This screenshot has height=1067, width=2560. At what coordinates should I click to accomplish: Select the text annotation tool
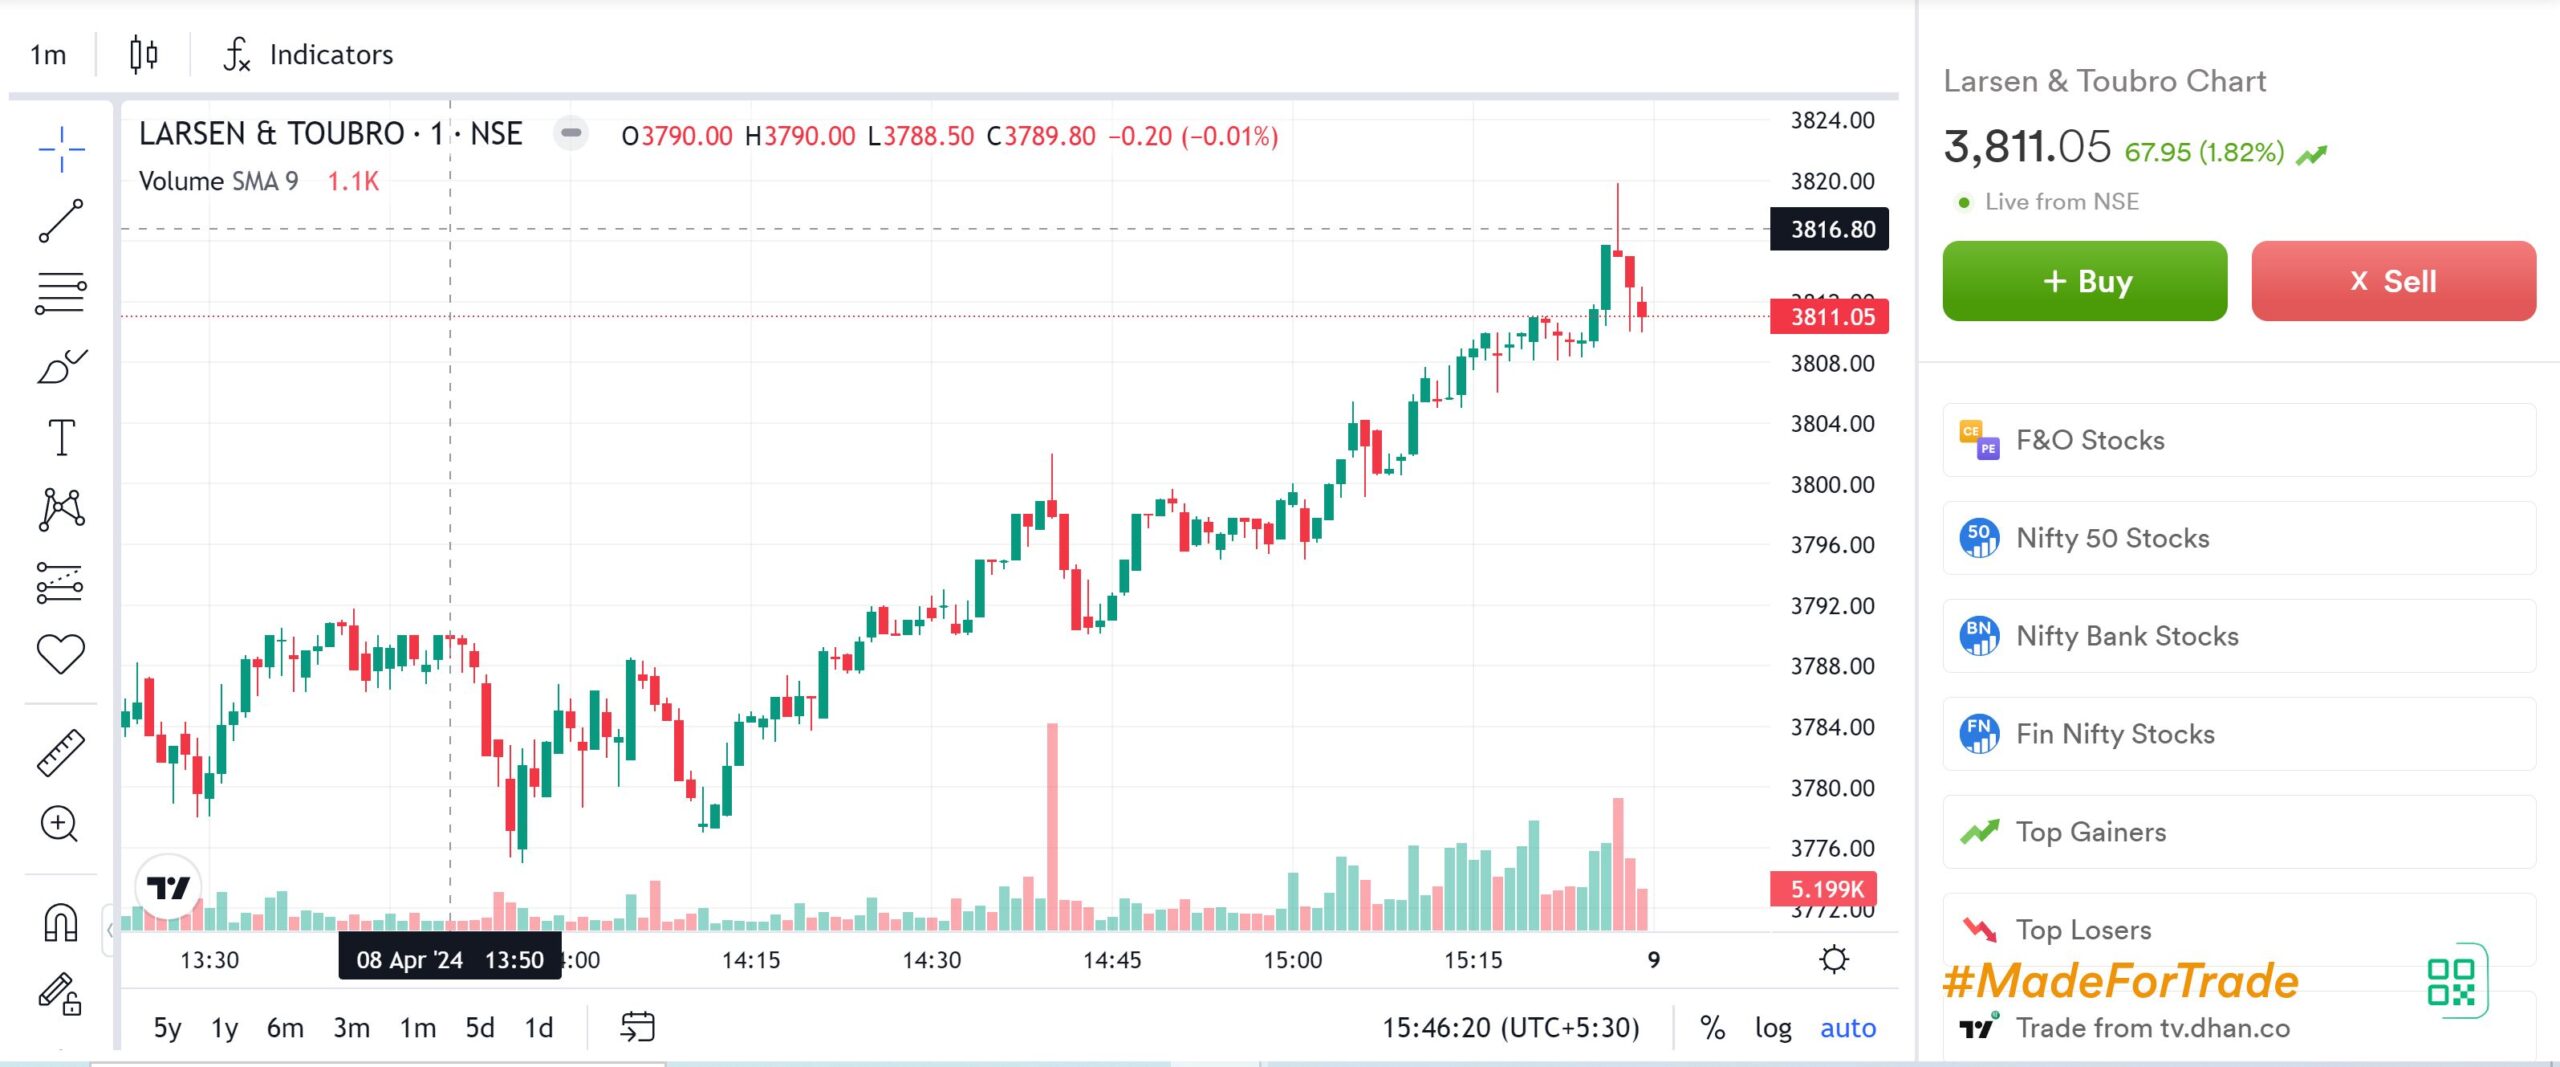coord(61,438)
